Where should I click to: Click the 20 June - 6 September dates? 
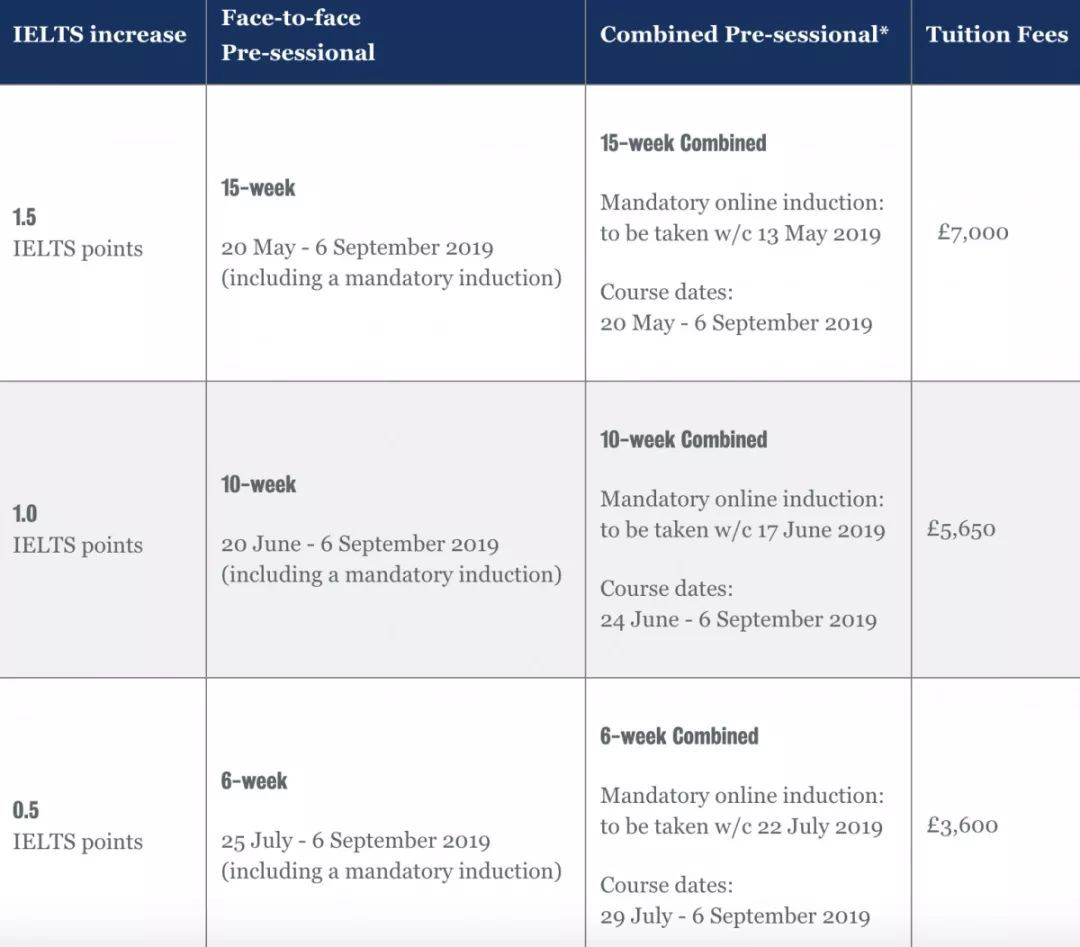point(359,545)
